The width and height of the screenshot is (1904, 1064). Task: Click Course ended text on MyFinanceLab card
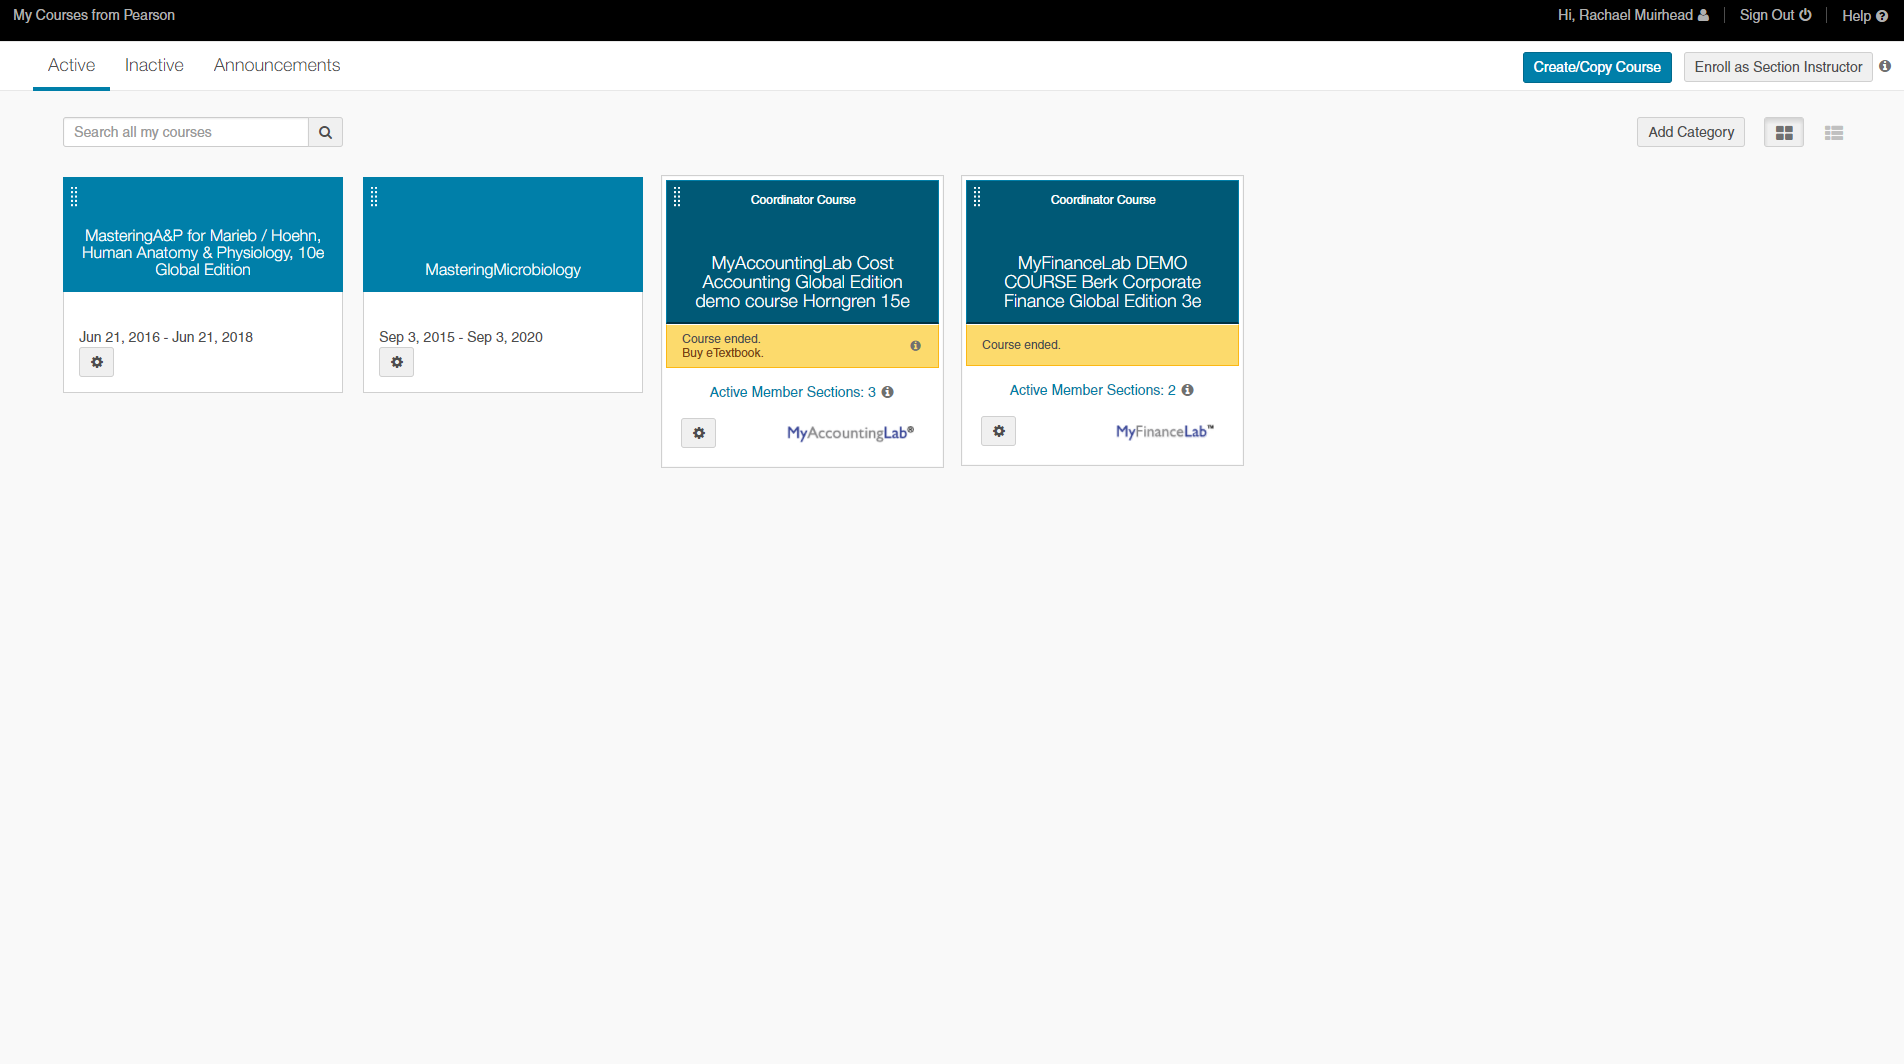coord(1021,345)
